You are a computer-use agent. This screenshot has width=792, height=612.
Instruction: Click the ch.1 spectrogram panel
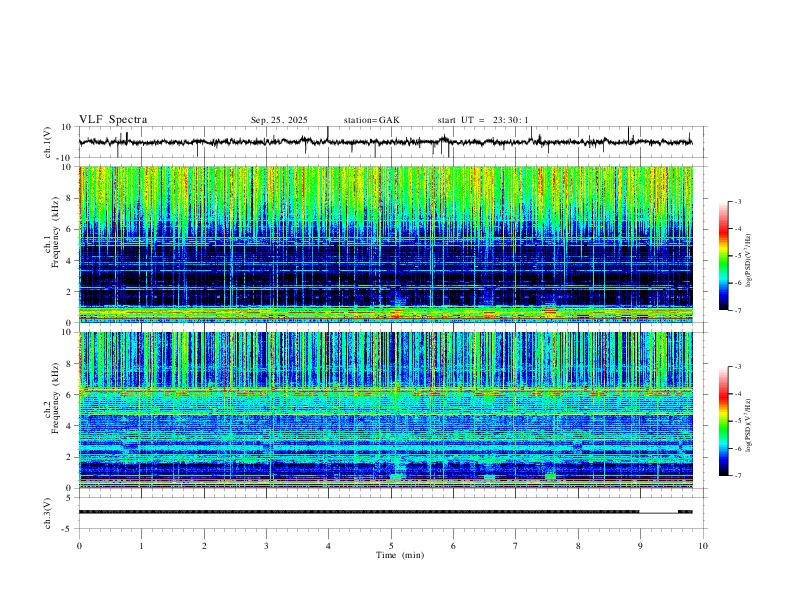[386, 244]
